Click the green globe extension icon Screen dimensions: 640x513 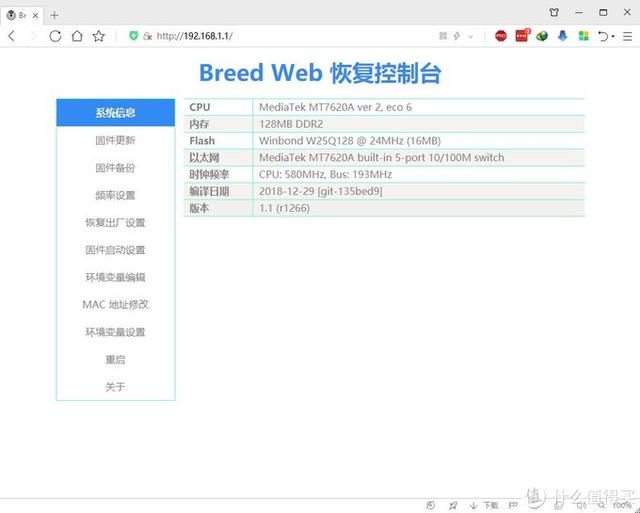542,36
